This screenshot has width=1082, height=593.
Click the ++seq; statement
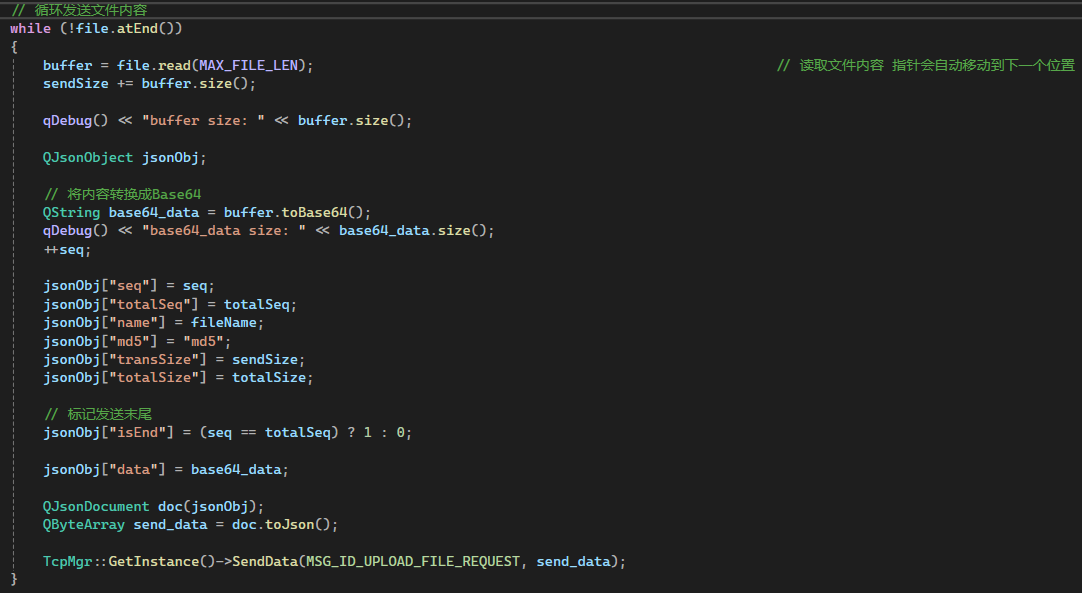pos(67,249)
